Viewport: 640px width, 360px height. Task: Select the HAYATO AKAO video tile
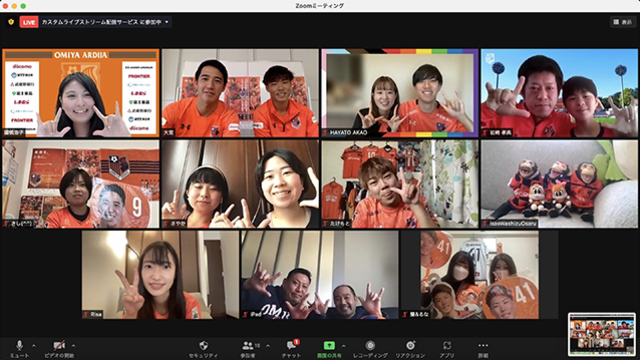pyautogui.click(x=400, y=93)
